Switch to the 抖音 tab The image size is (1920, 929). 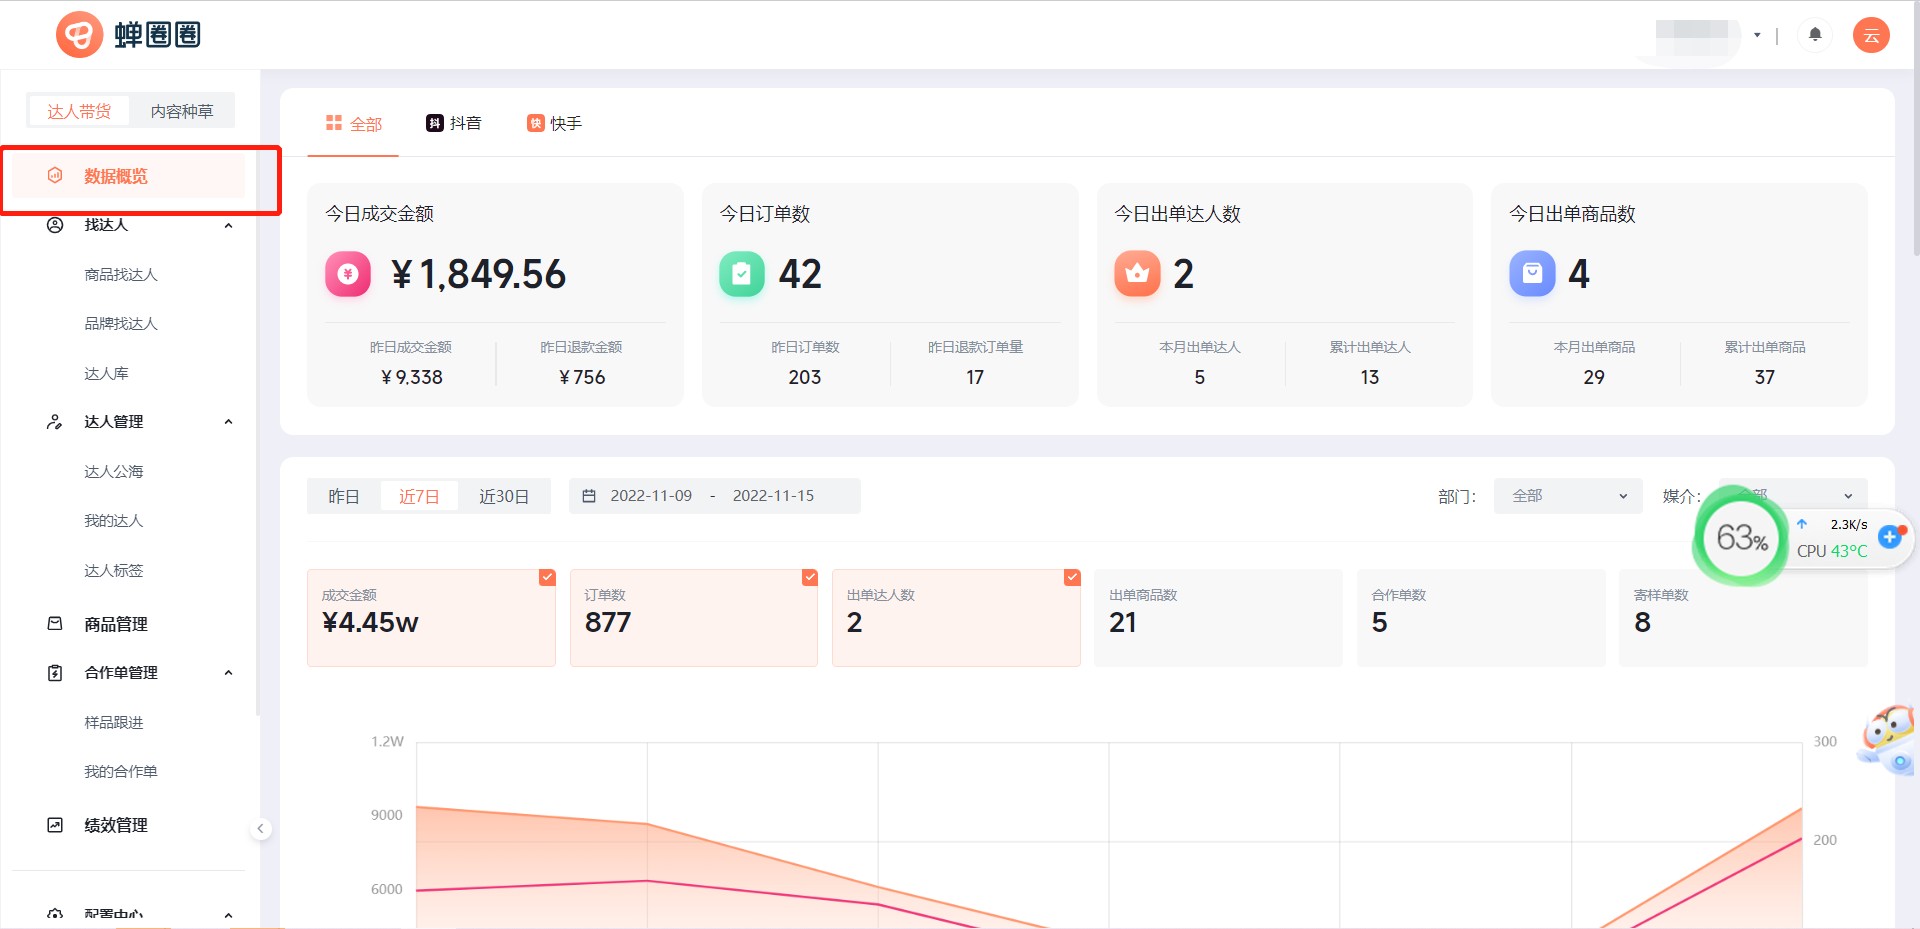(x=454, y=123)
